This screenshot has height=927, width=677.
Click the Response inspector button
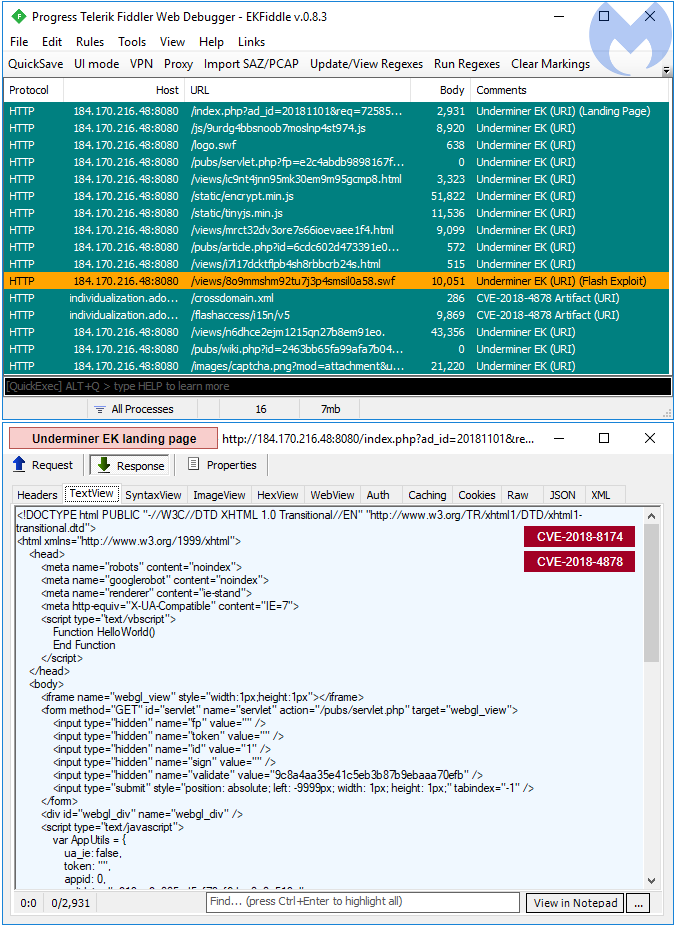tap(129, 465)
